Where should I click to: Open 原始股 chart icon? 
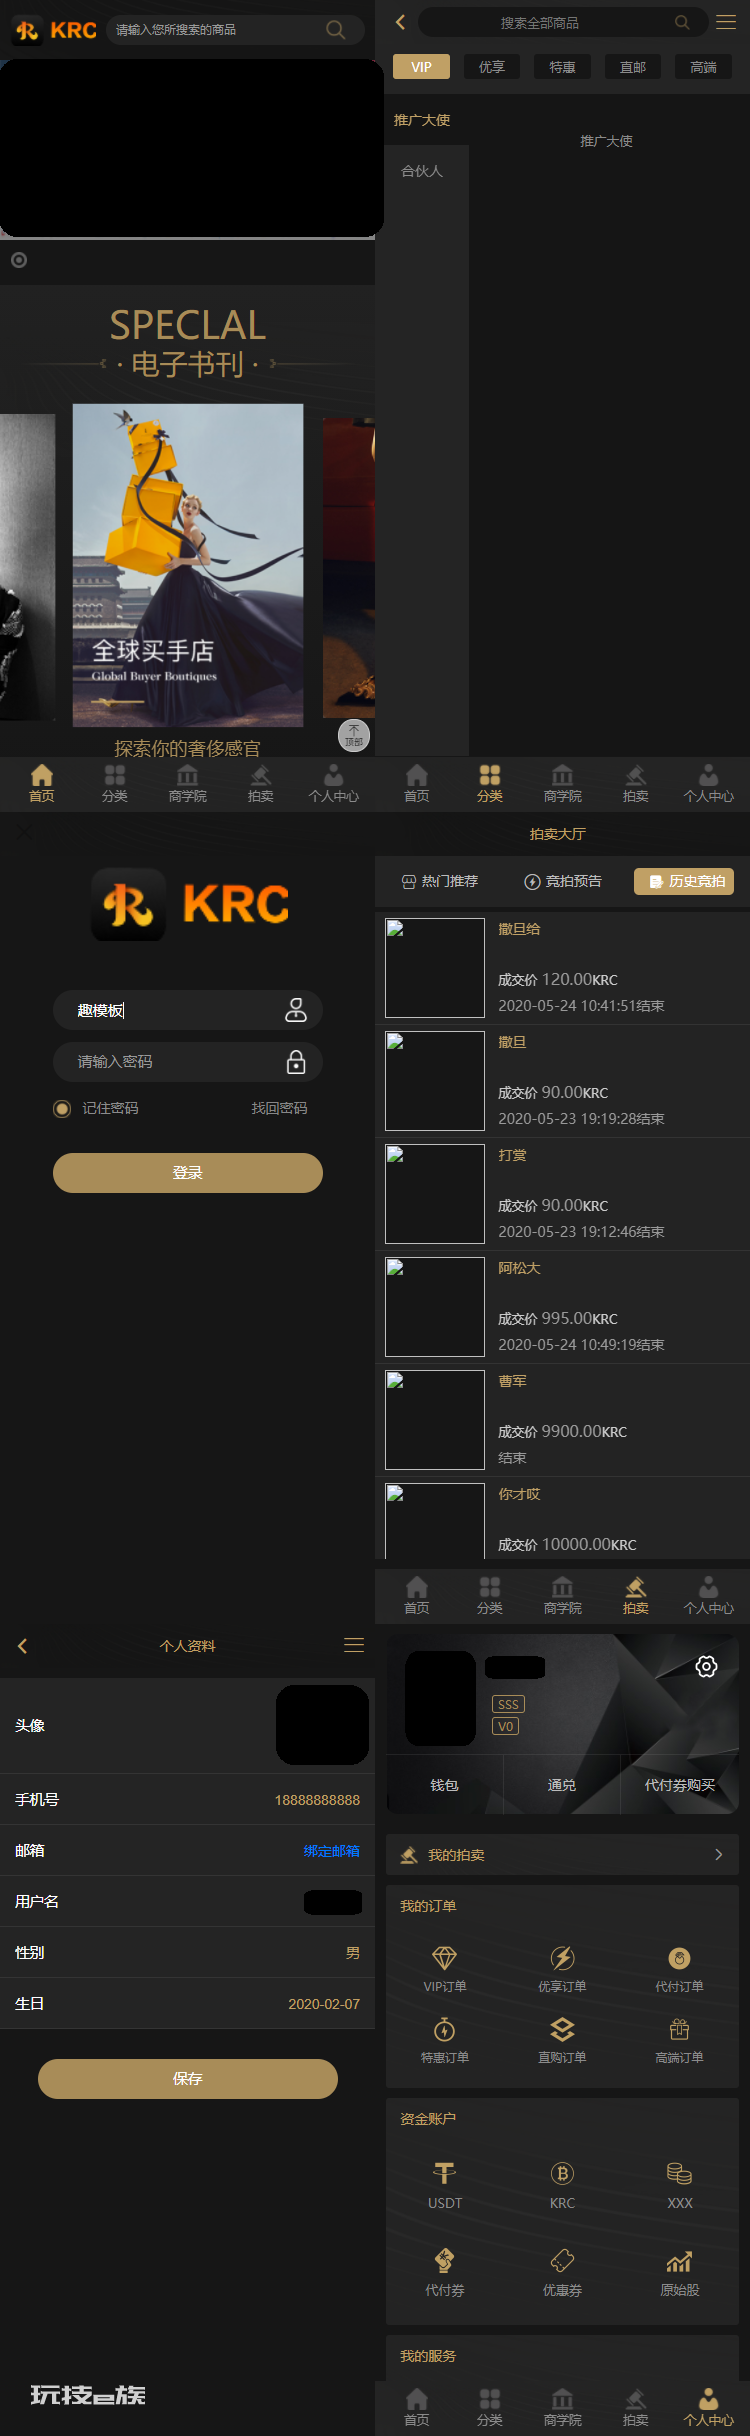pyautogui.click(x=679, y=2260)
